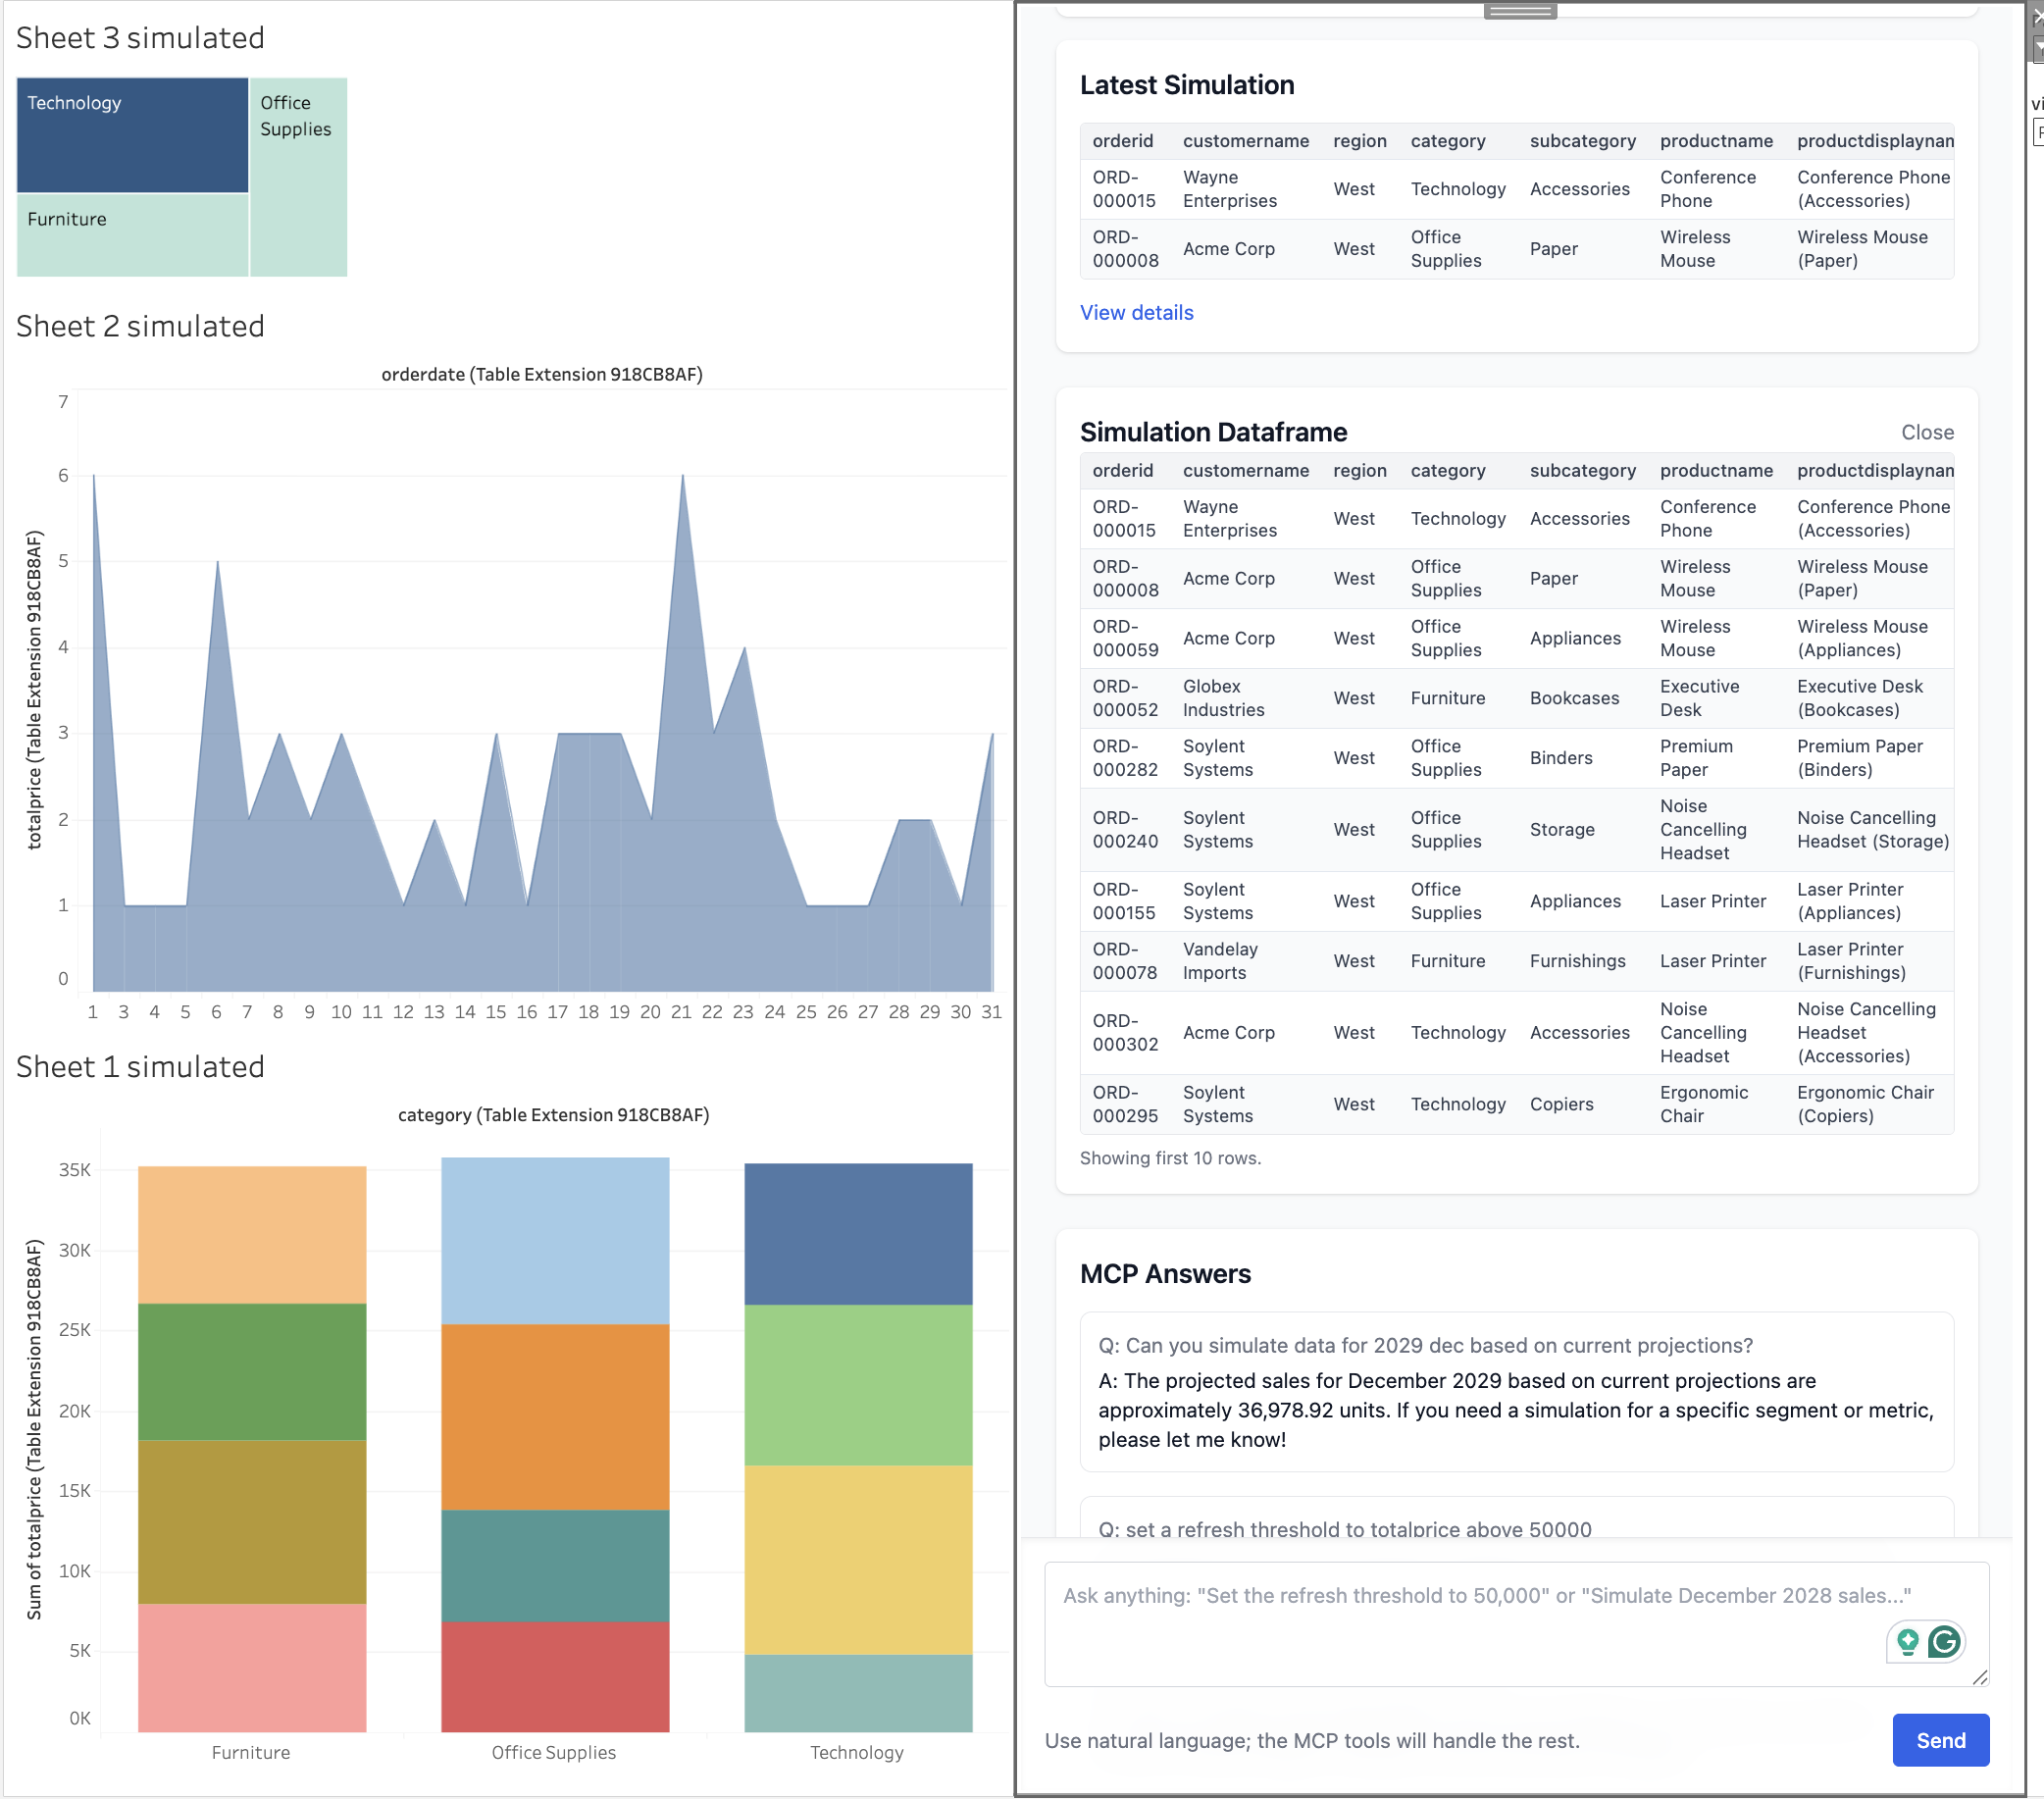This screenshot has height=1799, width=2044.
Task: Open the View details link
Action: (1136, 312)
